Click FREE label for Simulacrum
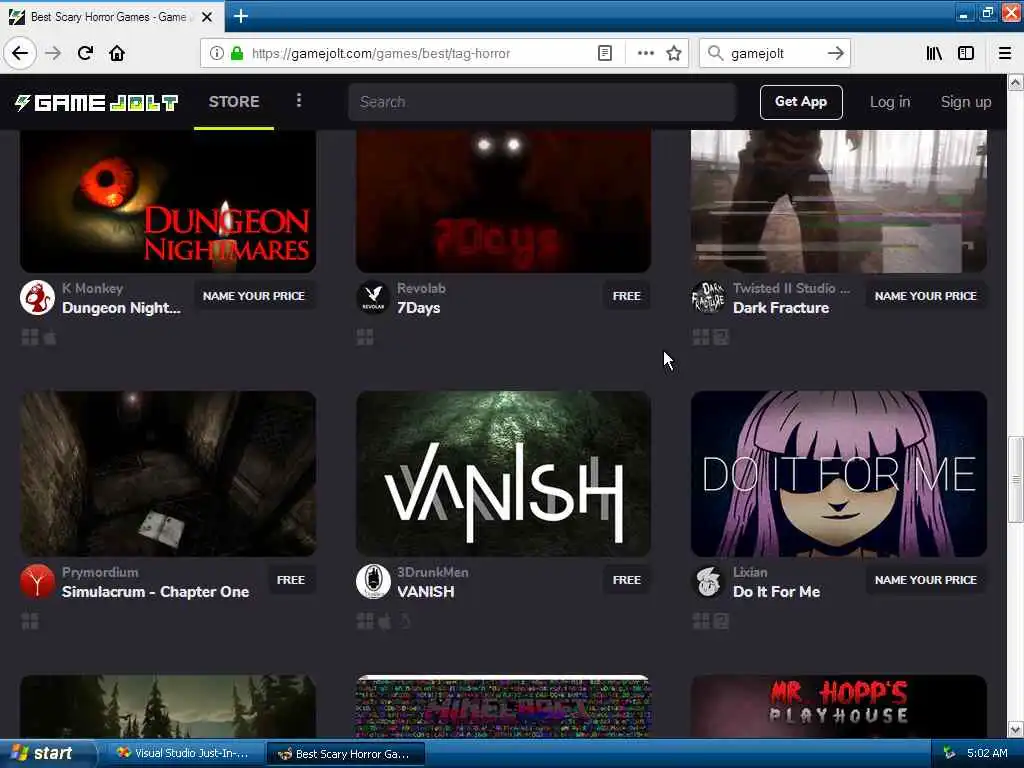 (291, 580)
